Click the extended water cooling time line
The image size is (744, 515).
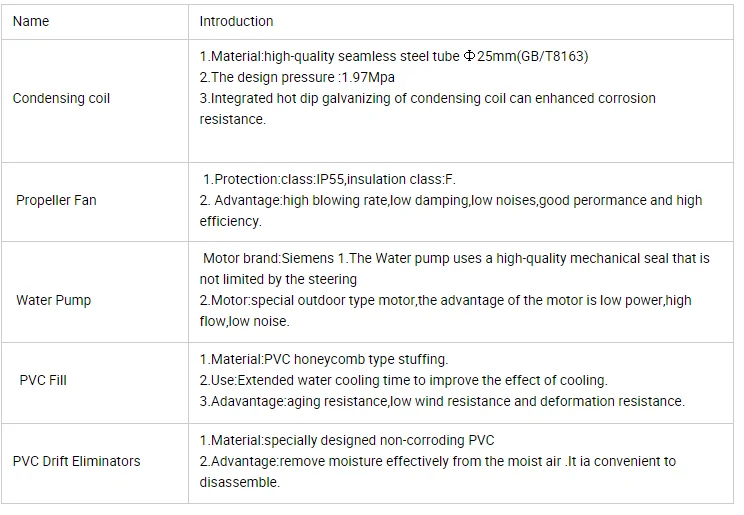pyautogui.click(x=403, y=381)
